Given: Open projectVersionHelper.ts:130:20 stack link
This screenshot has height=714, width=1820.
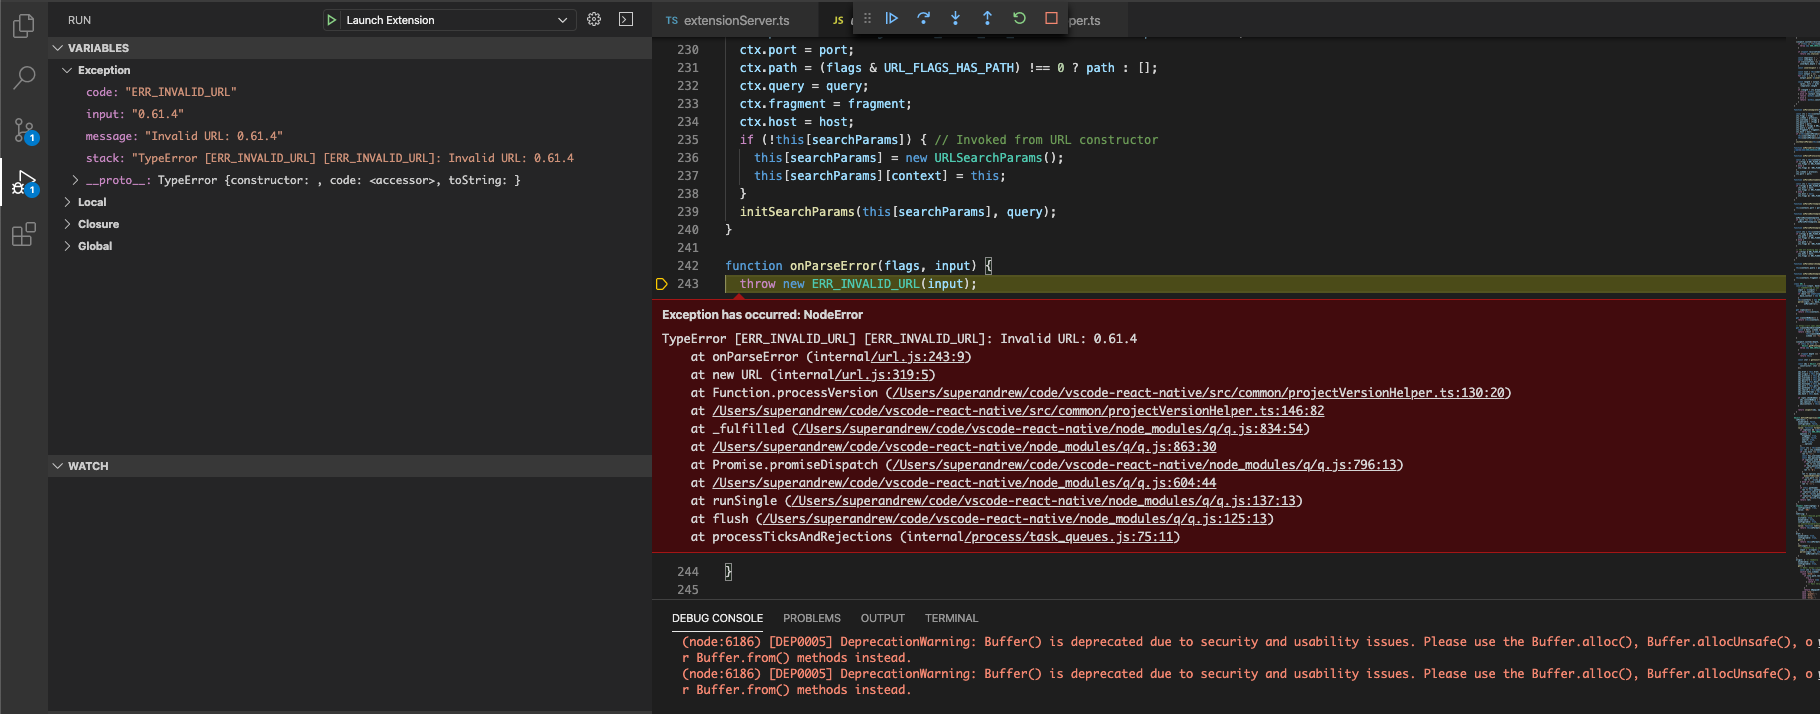Looking at the screenshot, I should click(1198, 393).
